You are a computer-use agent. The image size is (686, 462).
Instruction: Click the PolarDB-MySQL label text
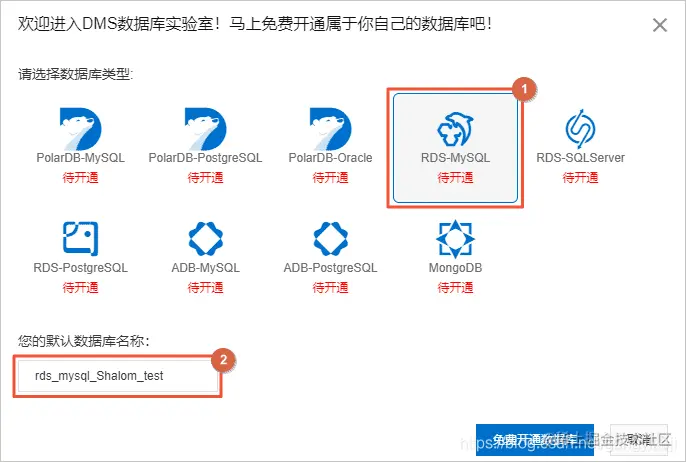pyautogui.click(x=80, y=158)
